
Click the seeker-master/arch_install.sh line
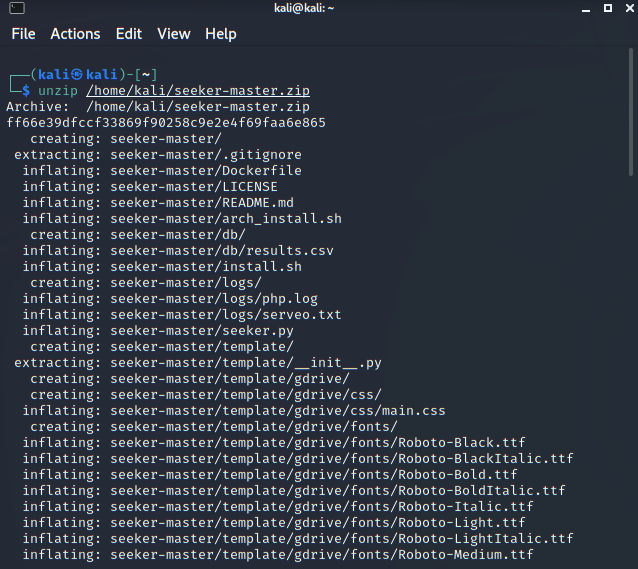point(182,219)
